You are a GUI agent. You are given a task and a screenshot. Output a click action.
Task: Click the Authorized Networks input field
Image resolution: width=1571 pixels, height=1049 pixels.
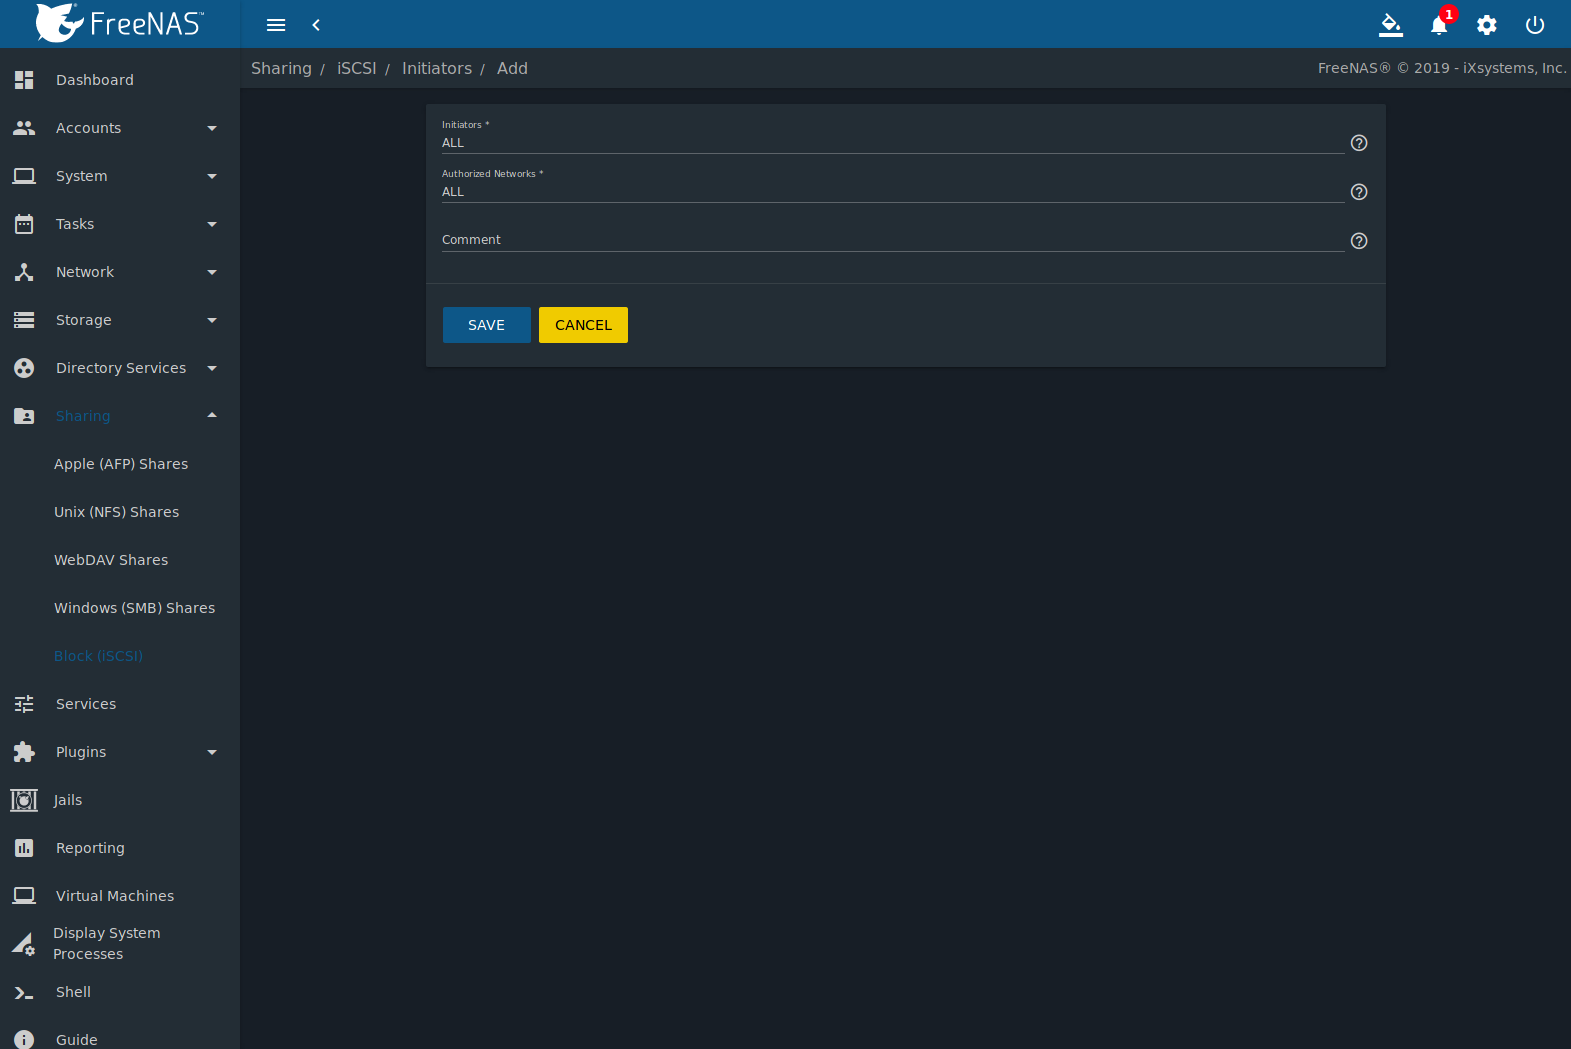(893, 192)
